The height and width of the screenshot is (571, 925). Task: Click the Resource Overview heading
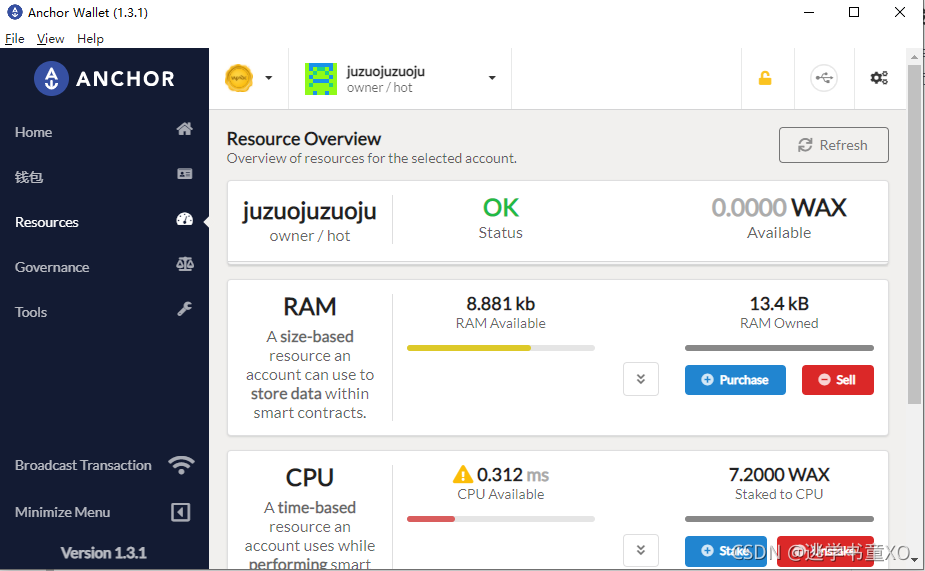point(304,139)
